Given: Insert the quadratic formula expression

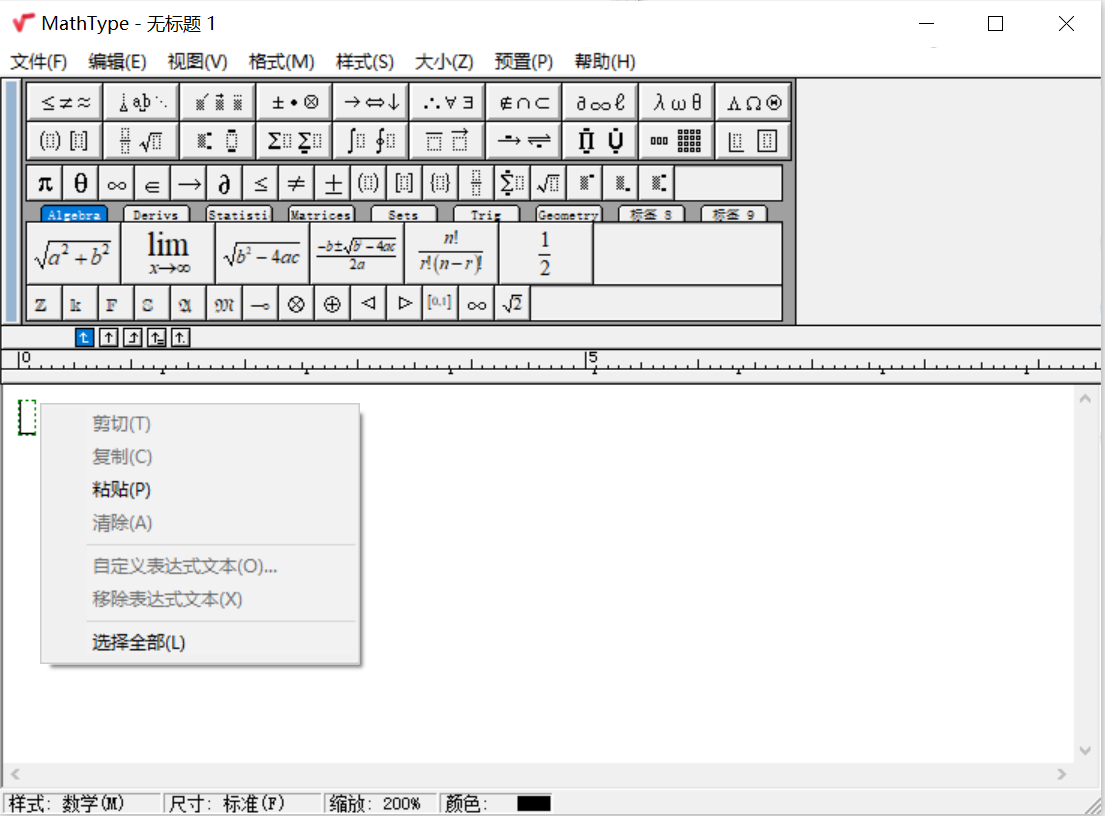Looking at the screenshot, I should tap(357, 254).
